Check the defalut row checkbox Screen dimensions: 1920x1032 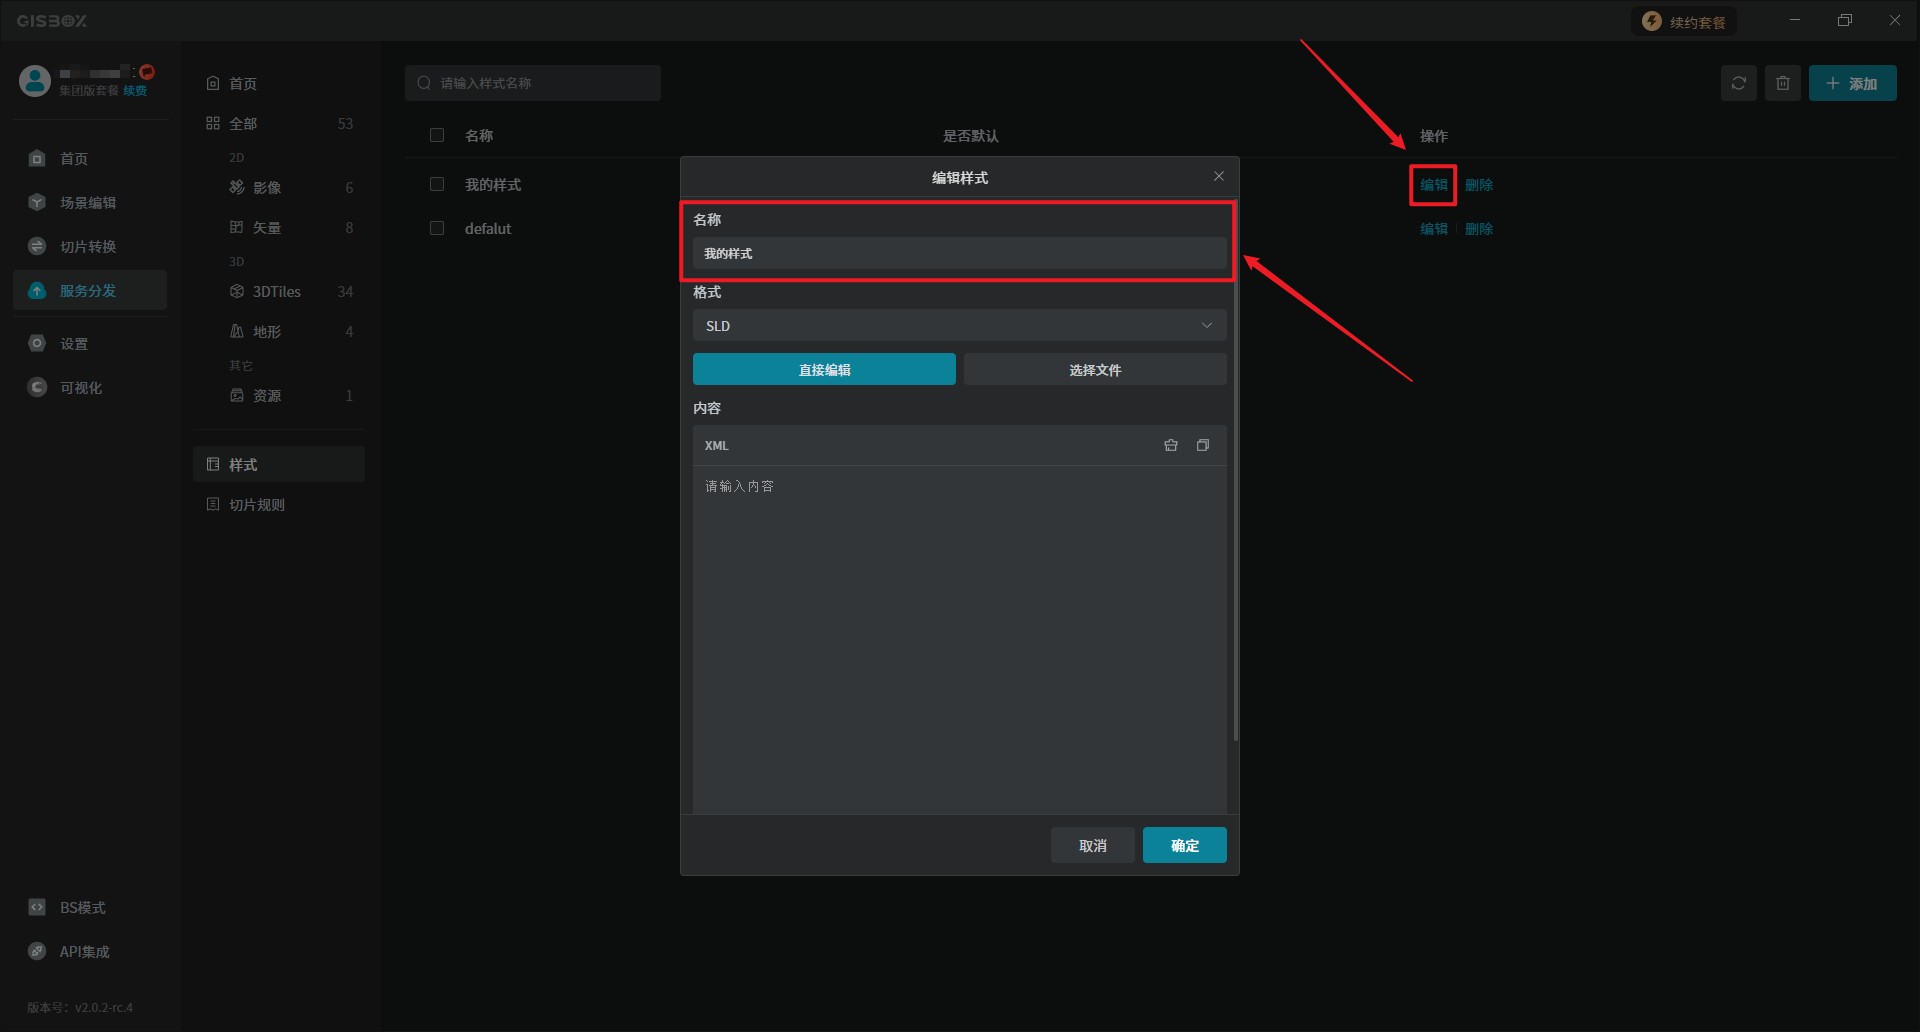click(437, 228)
